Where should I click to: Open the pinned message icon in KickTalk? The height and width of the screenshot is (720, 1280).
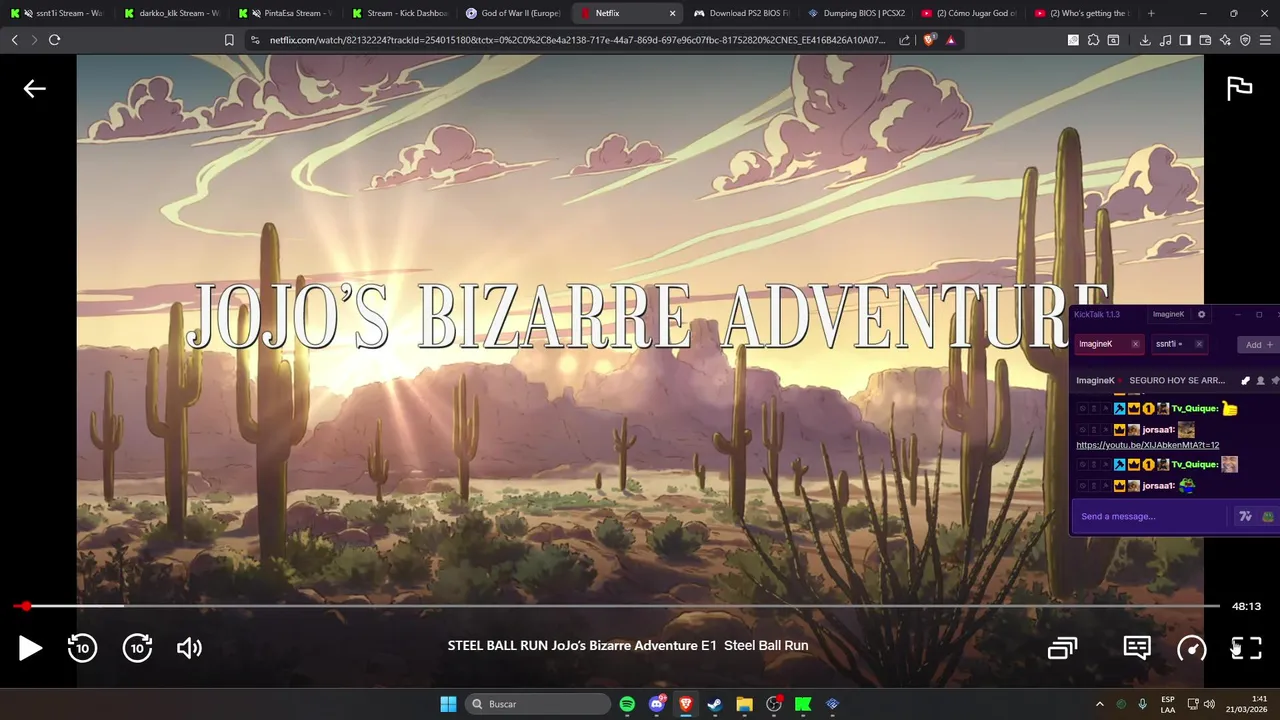click(1275, 381)
